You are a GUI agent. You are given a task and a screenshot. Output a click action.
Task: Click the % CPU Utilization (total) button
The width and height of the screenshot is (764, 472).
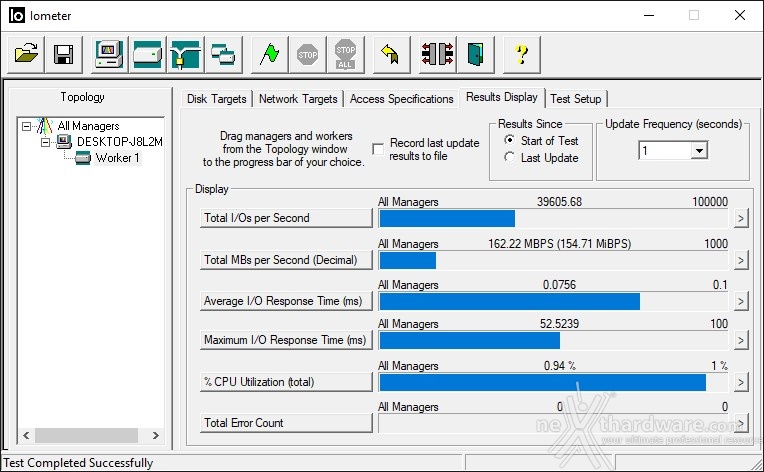(x=286, y=382)
